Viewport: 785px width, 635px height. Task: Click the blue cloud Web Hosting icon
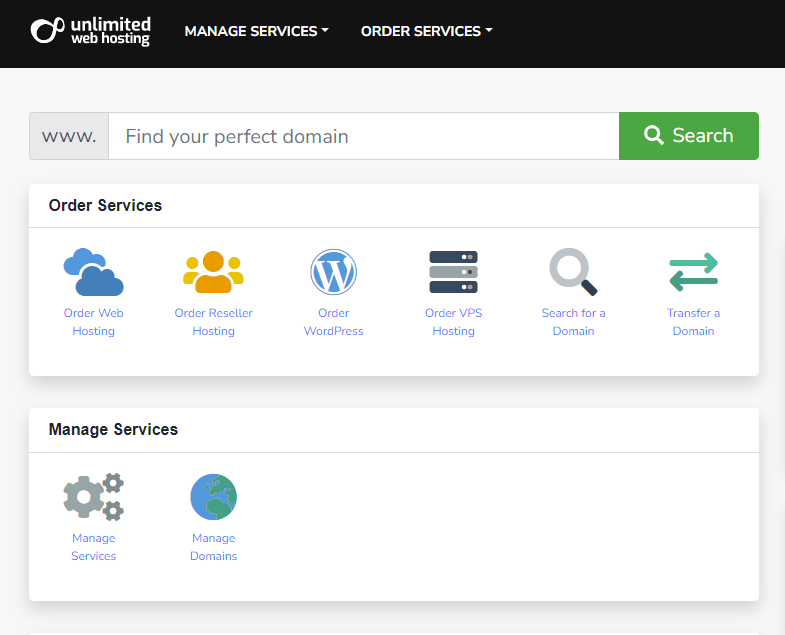pos(94,272)
